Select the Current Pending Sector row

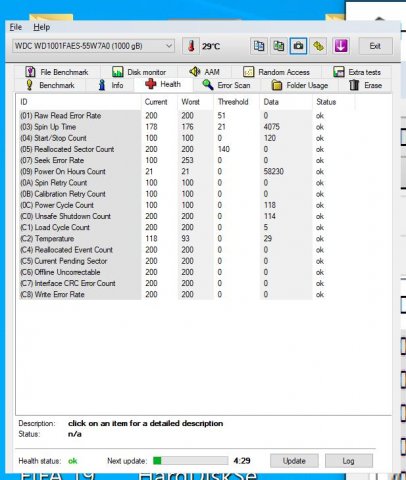point(187,261)
